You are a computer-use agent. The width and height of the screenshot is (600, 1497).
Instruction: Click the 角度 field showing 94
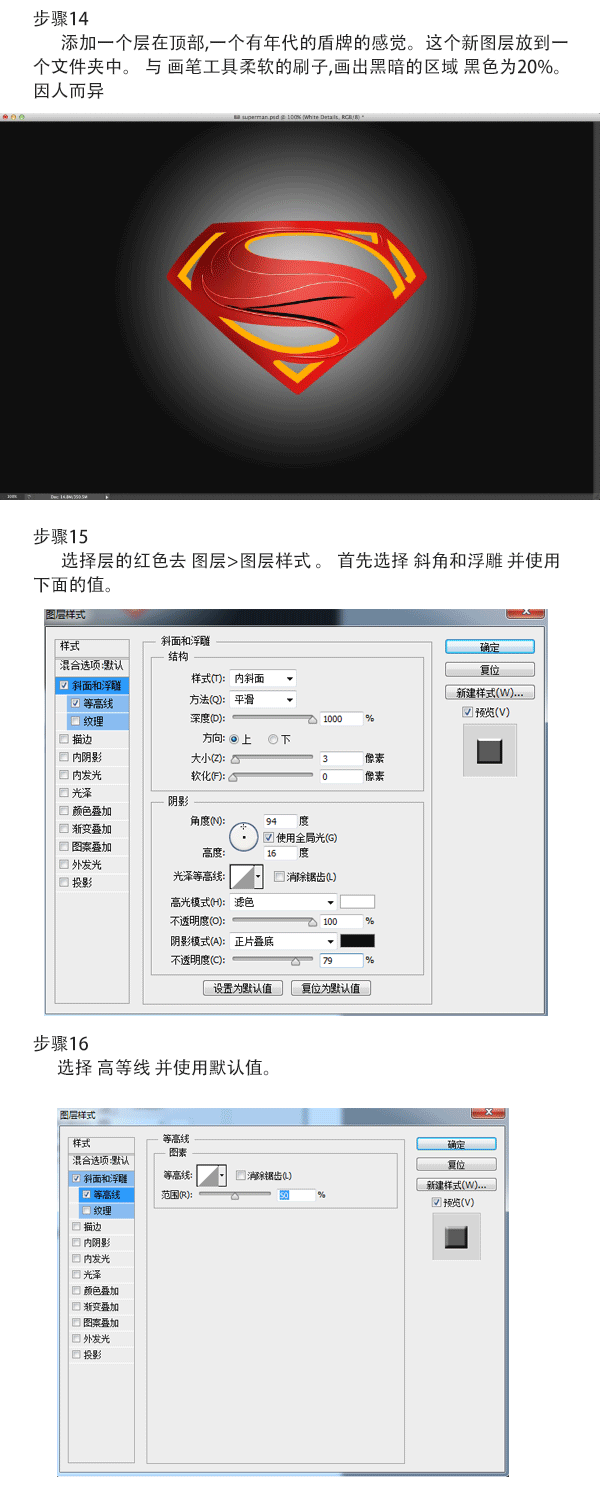pos(280,820)
